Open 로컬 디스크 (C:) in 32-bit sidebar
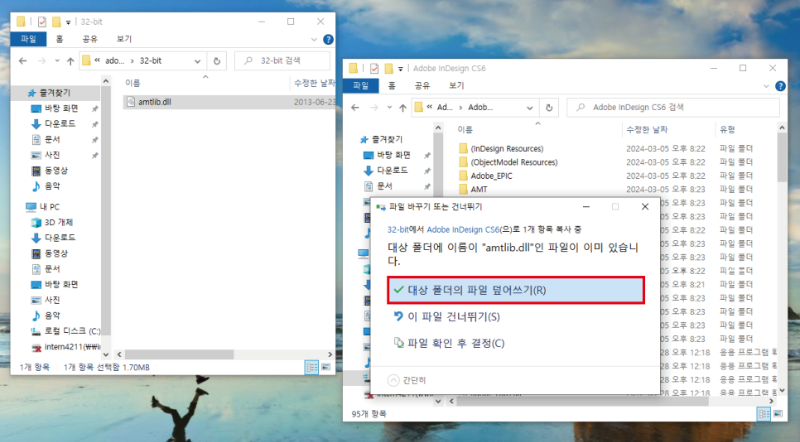The height and width of the screenshot is (442, 800). (65, 331)
